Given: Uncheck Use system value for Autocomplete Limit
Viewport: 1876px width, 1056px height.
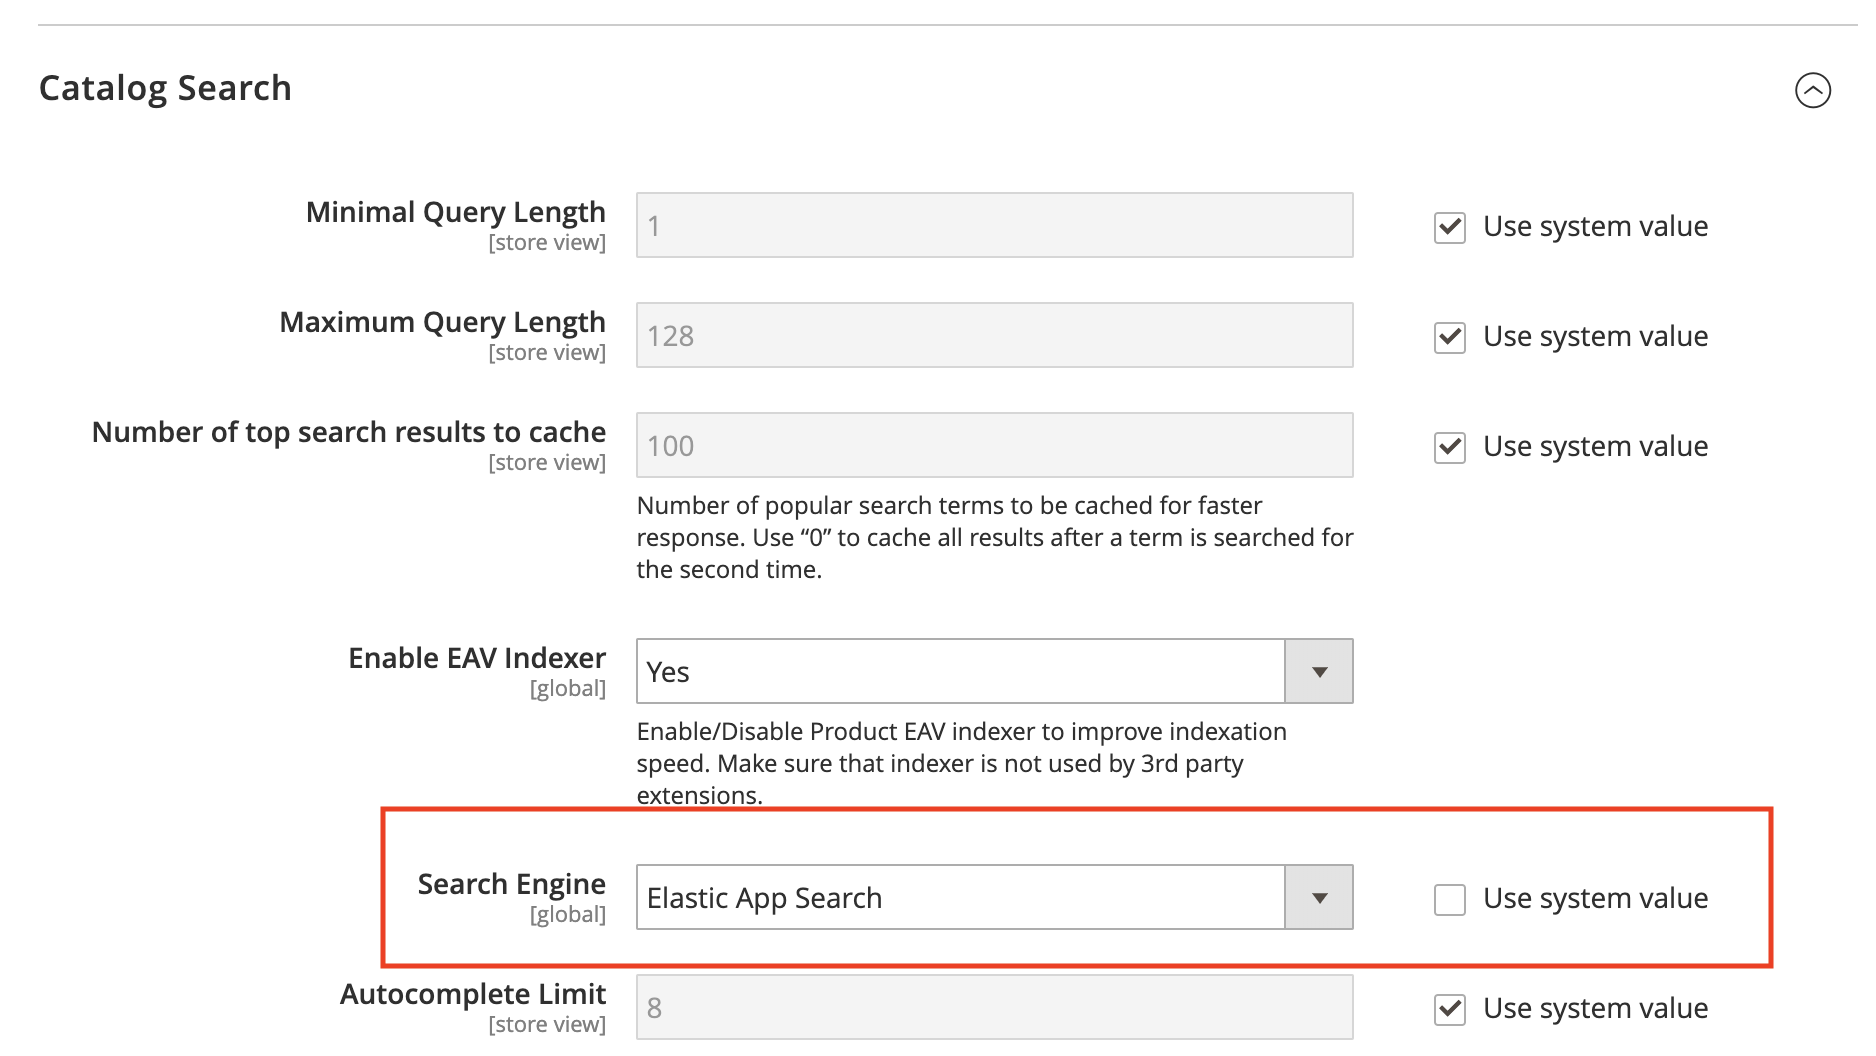Looking at the screenshot, I should 1449,1009.
